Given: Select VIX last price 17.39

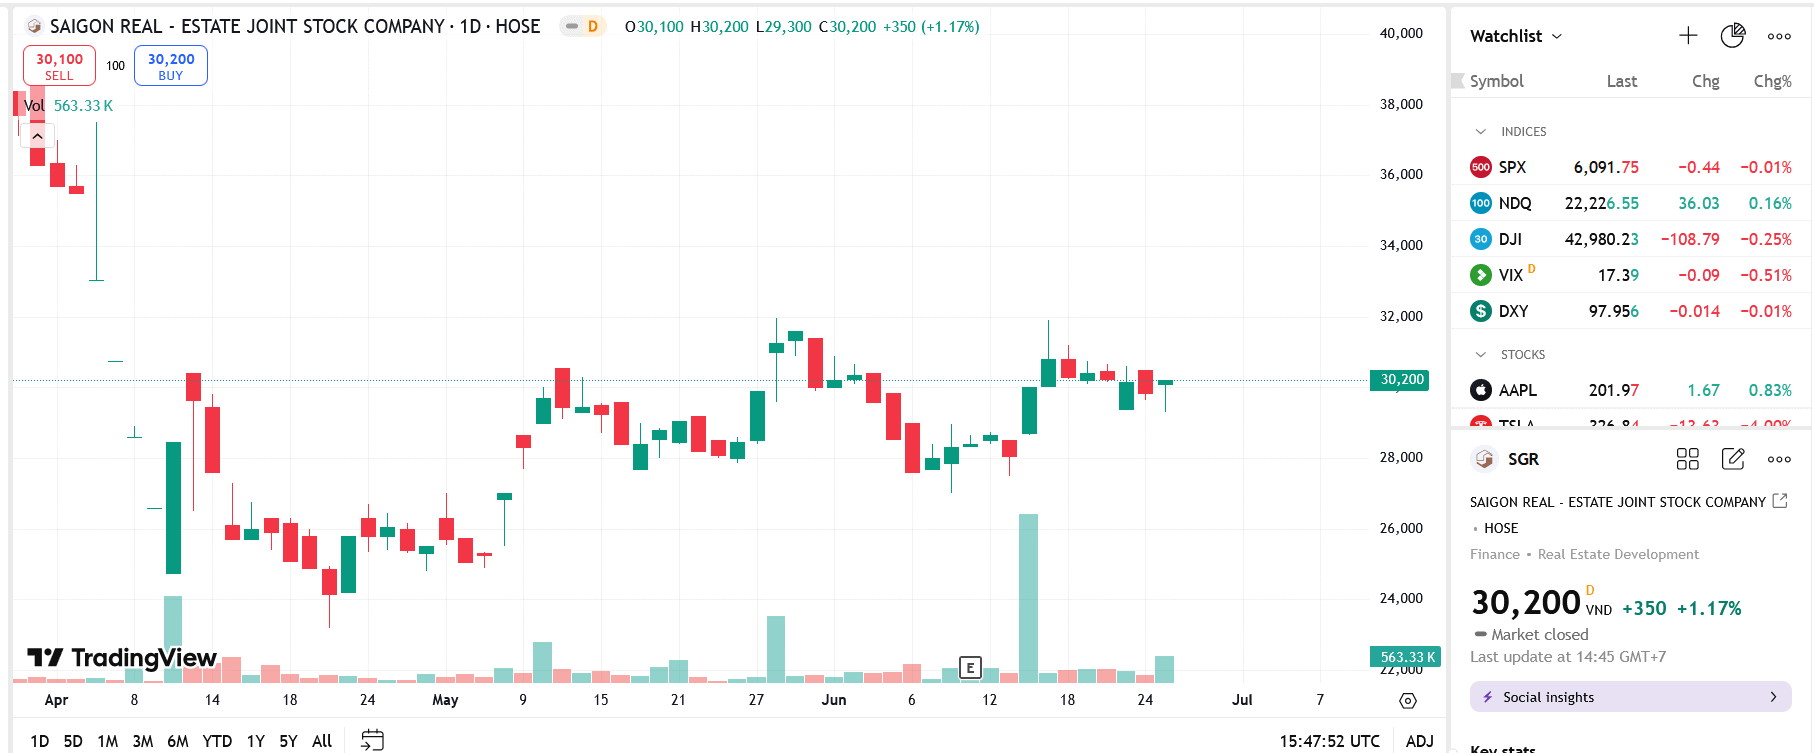Looking at the screenshot, I should (x=1618, y=275).
